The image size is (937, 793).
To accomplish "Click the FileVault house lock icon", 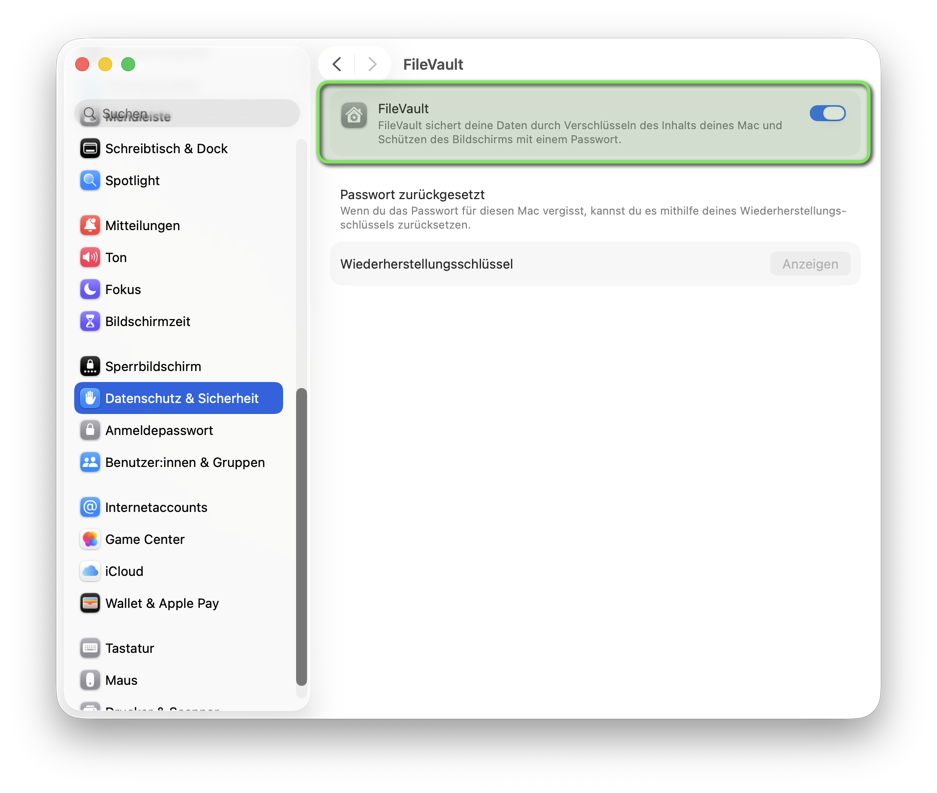I will click(x=354, y=116).
